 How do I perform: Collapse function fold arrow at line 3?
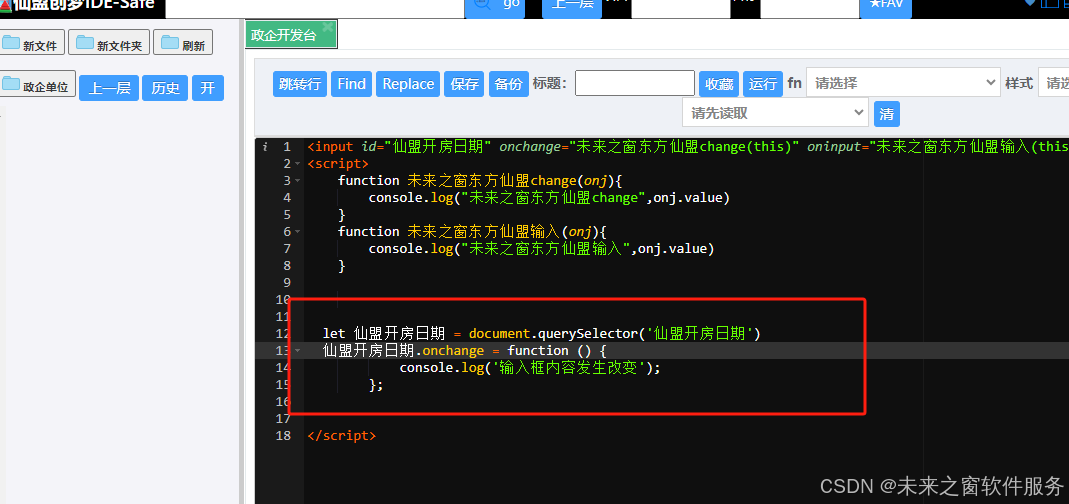coord(297,181)
